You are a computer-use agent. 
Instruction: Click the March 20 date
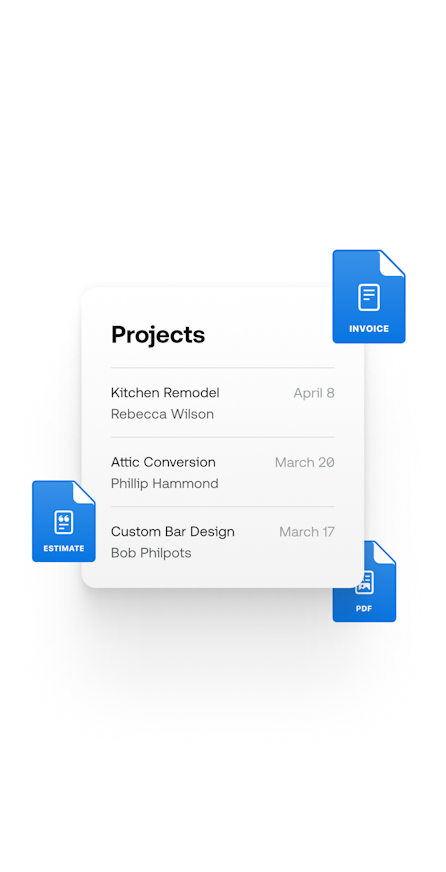(305, 462)
